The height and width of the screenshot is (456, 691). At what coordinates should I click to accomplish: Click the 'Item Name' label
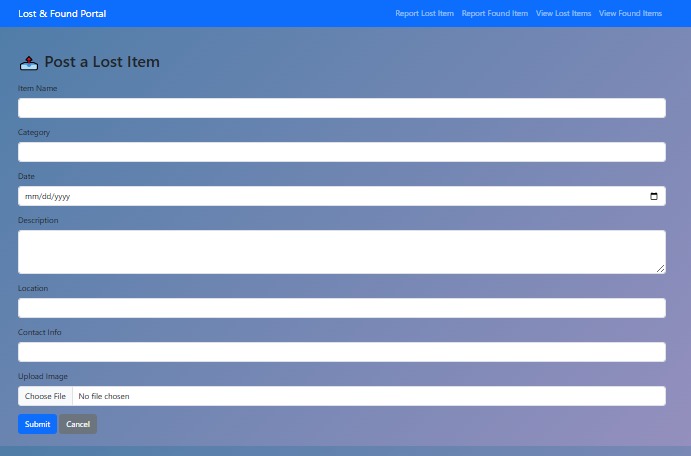click(x=37, y=88)
